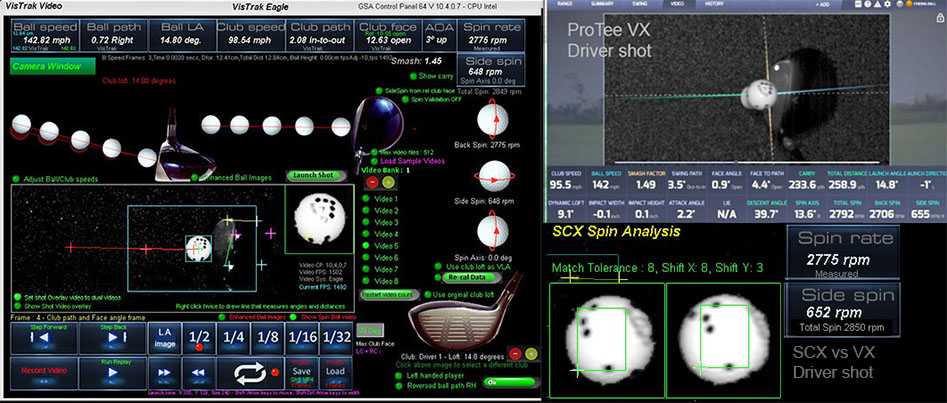
Task: Select Video 6 radio button
Action: [366, 258]
